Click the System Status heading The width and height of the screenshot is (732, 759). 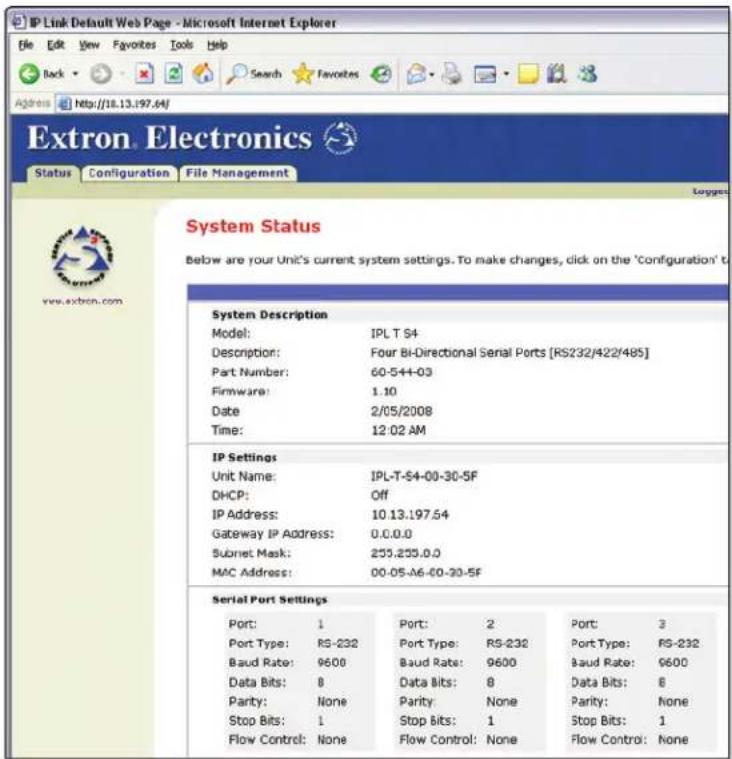click(x=253, y=226)
